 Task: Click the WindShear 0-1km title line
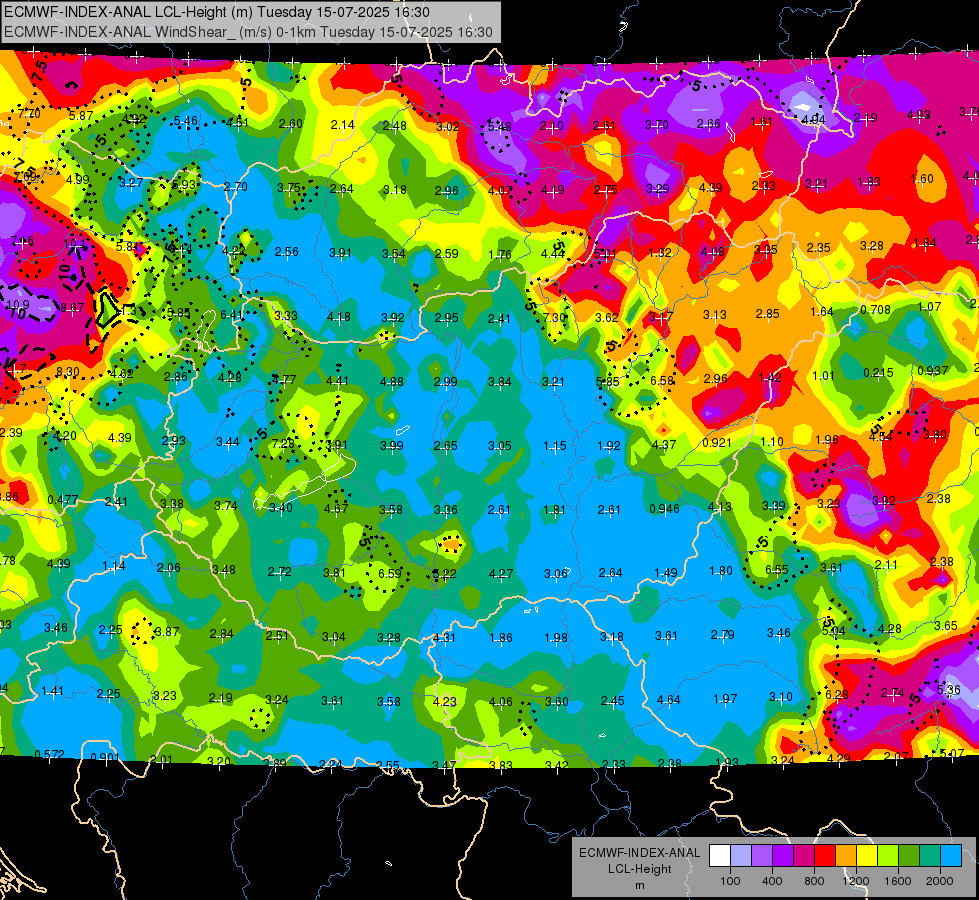coord(248,32)
